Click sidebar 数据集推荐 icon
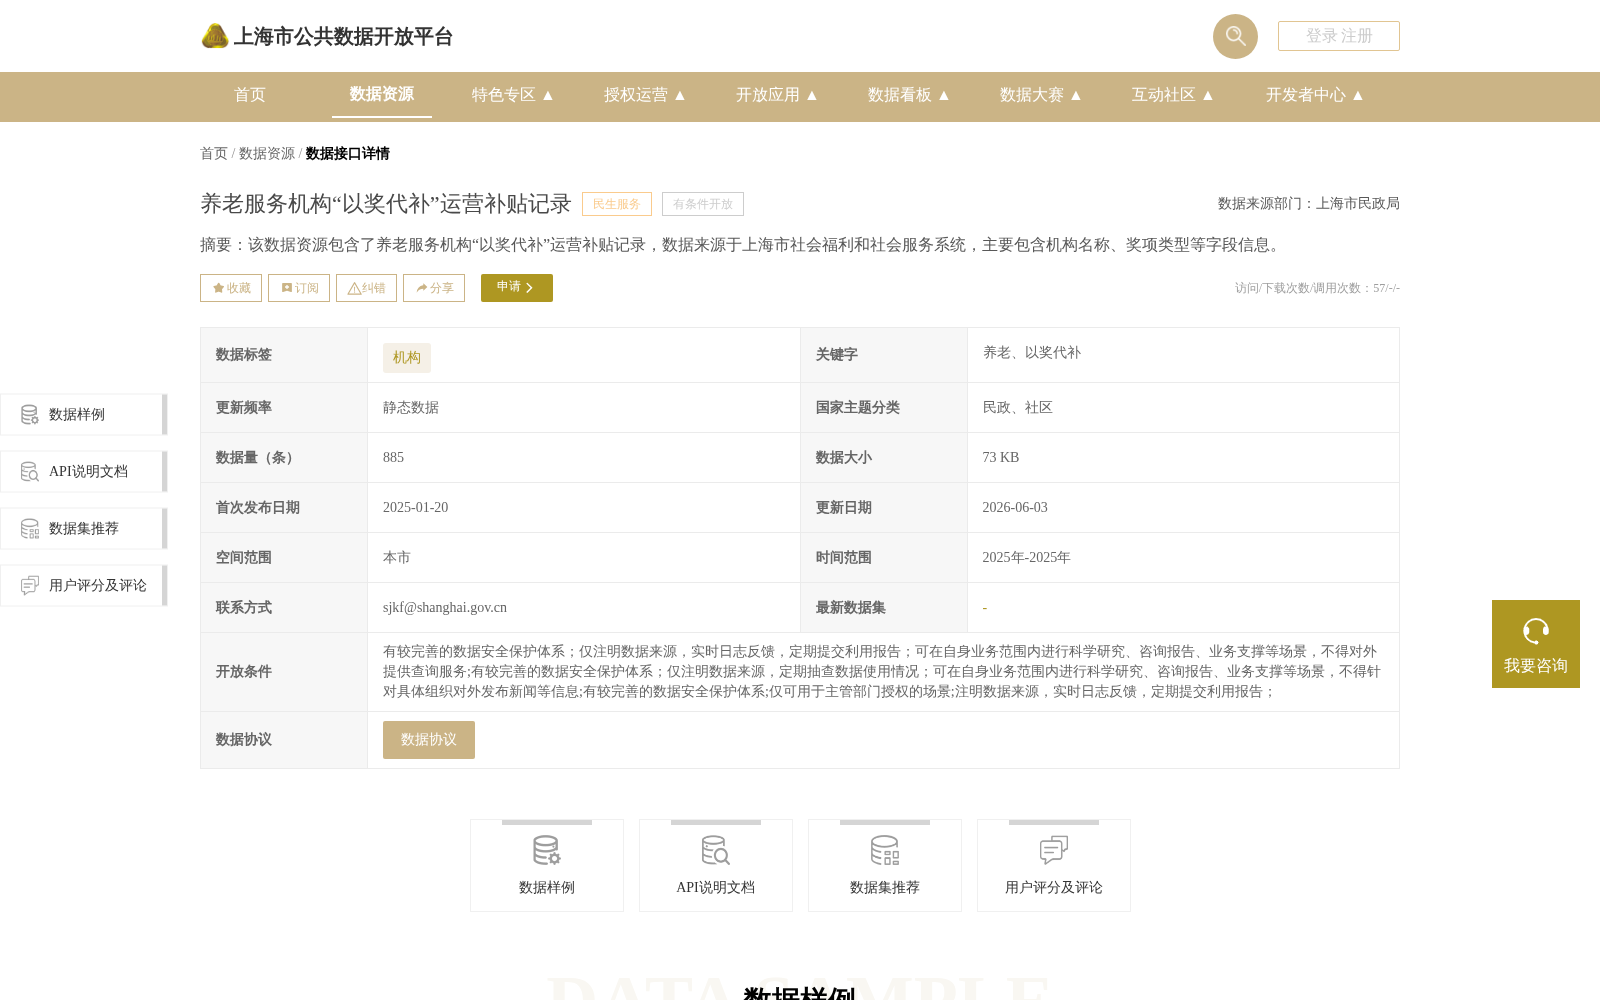The height and width of the screenshot is (1000, 1600). pos(30,529)
